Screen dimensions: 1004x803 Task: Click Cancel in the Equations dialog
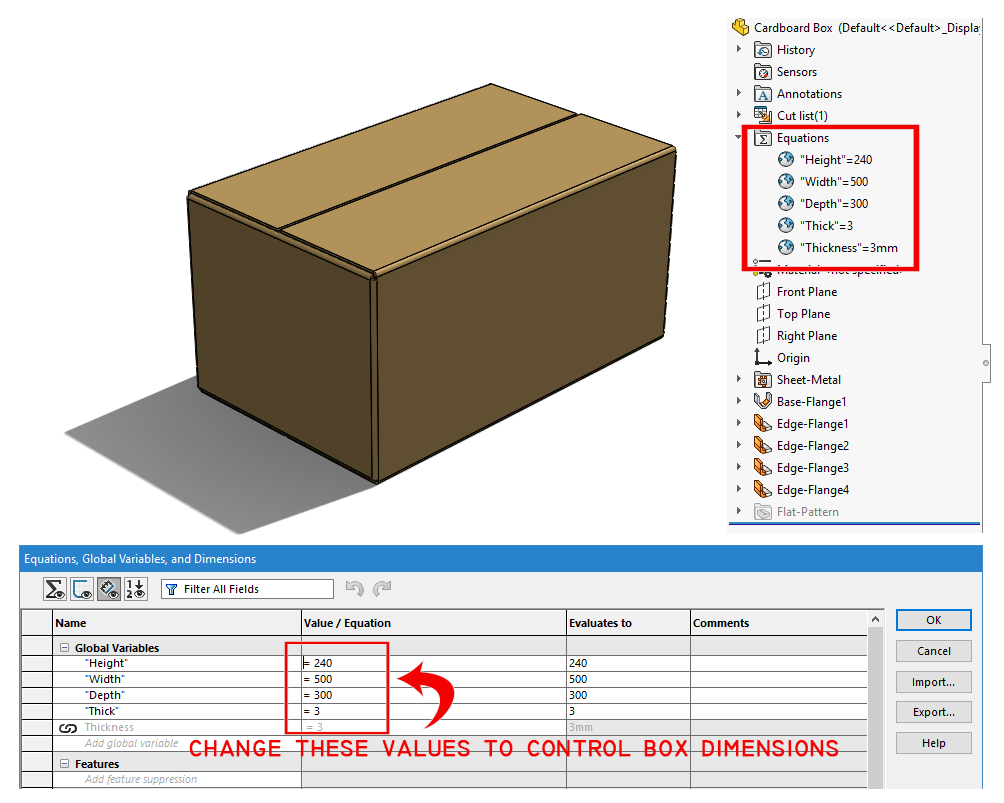[x=934, y=651]
